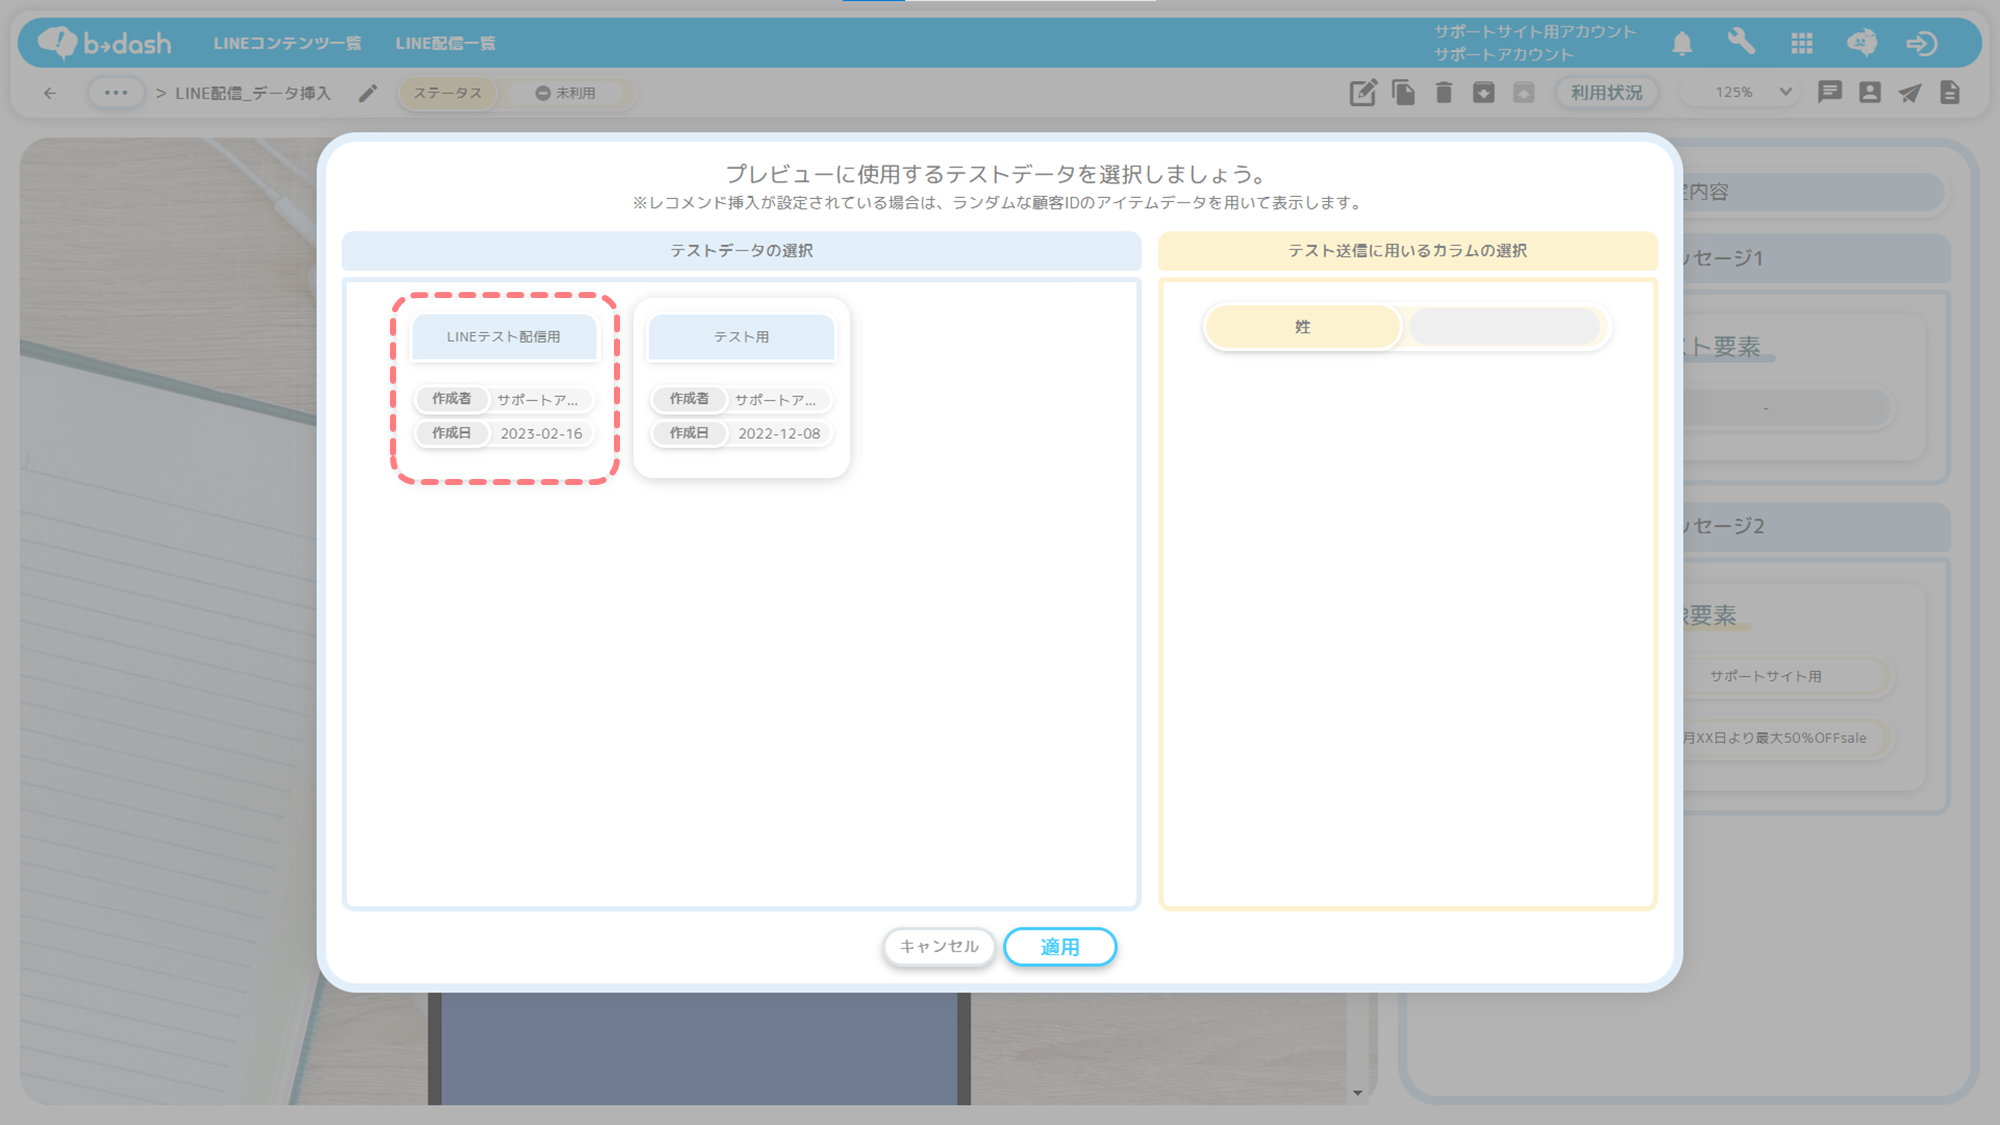Viewport: 2000px width, 1125px height.
Task: Click the copy duplicate icon
Action: tap(1403, 93)
